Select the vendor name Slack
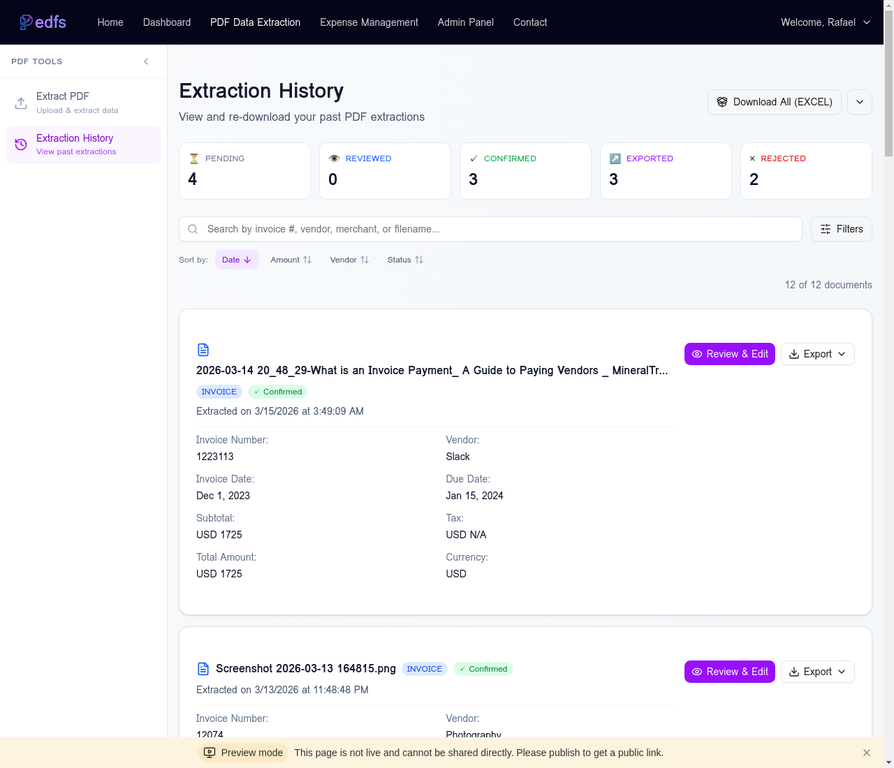This screenshot has height=768, width=894. (458, 457)
